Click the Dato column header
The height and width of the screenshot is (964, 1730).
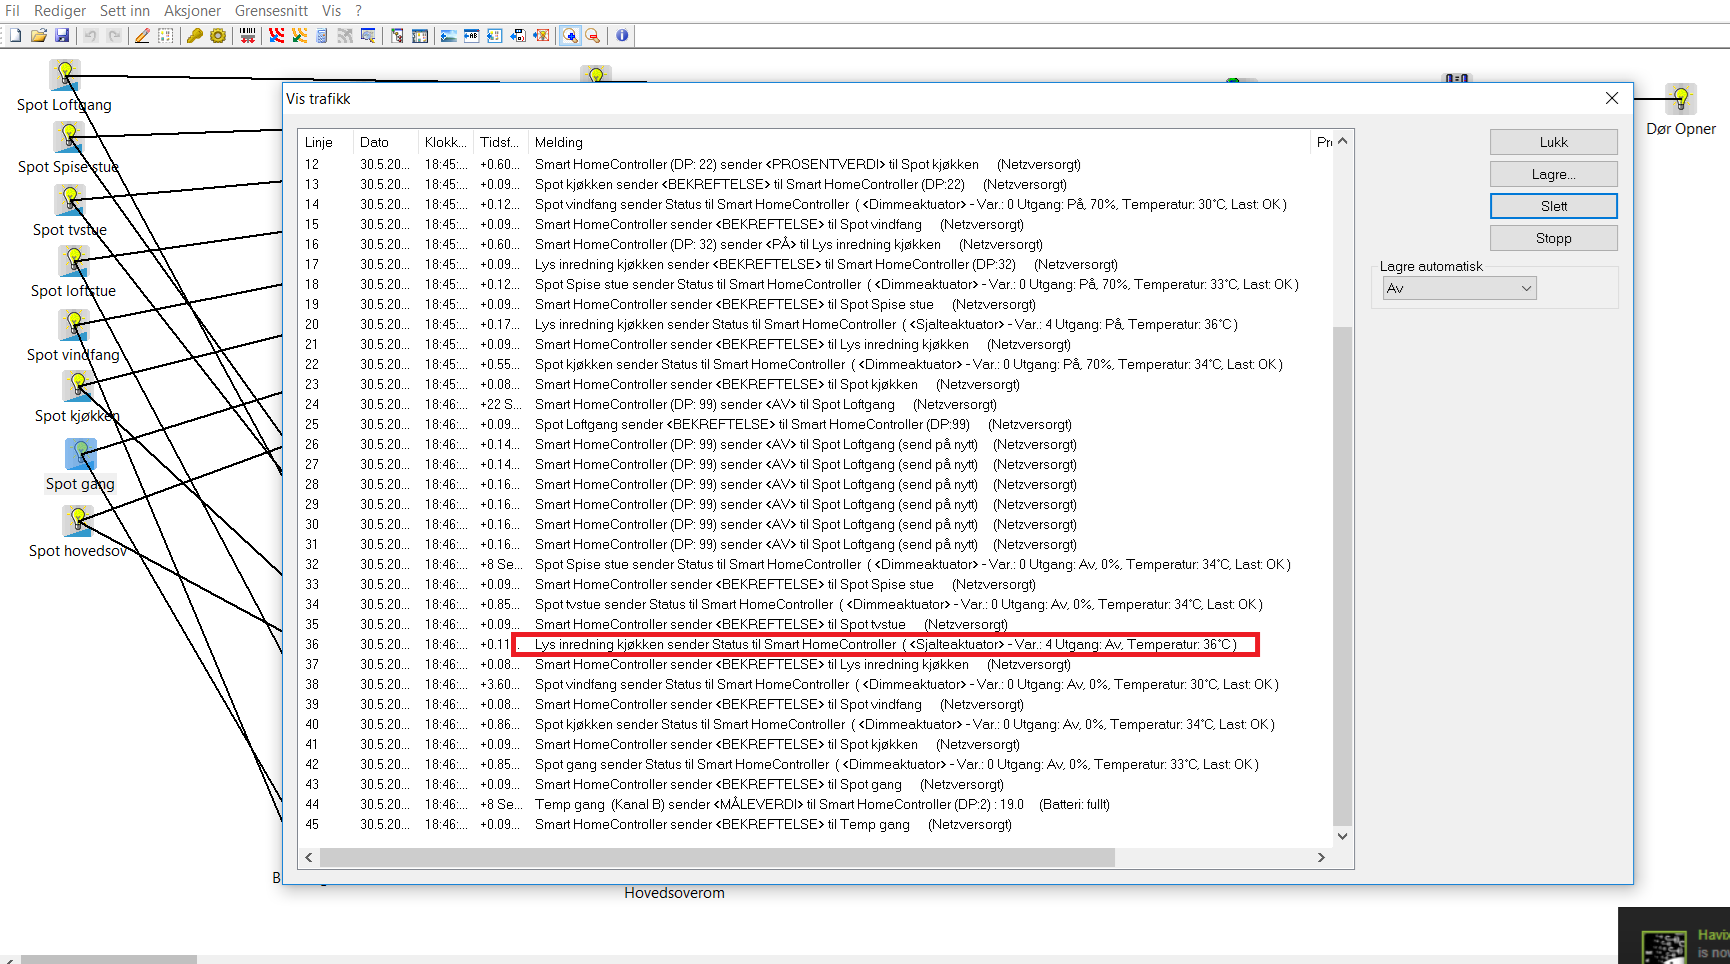(x=386, y=142)
